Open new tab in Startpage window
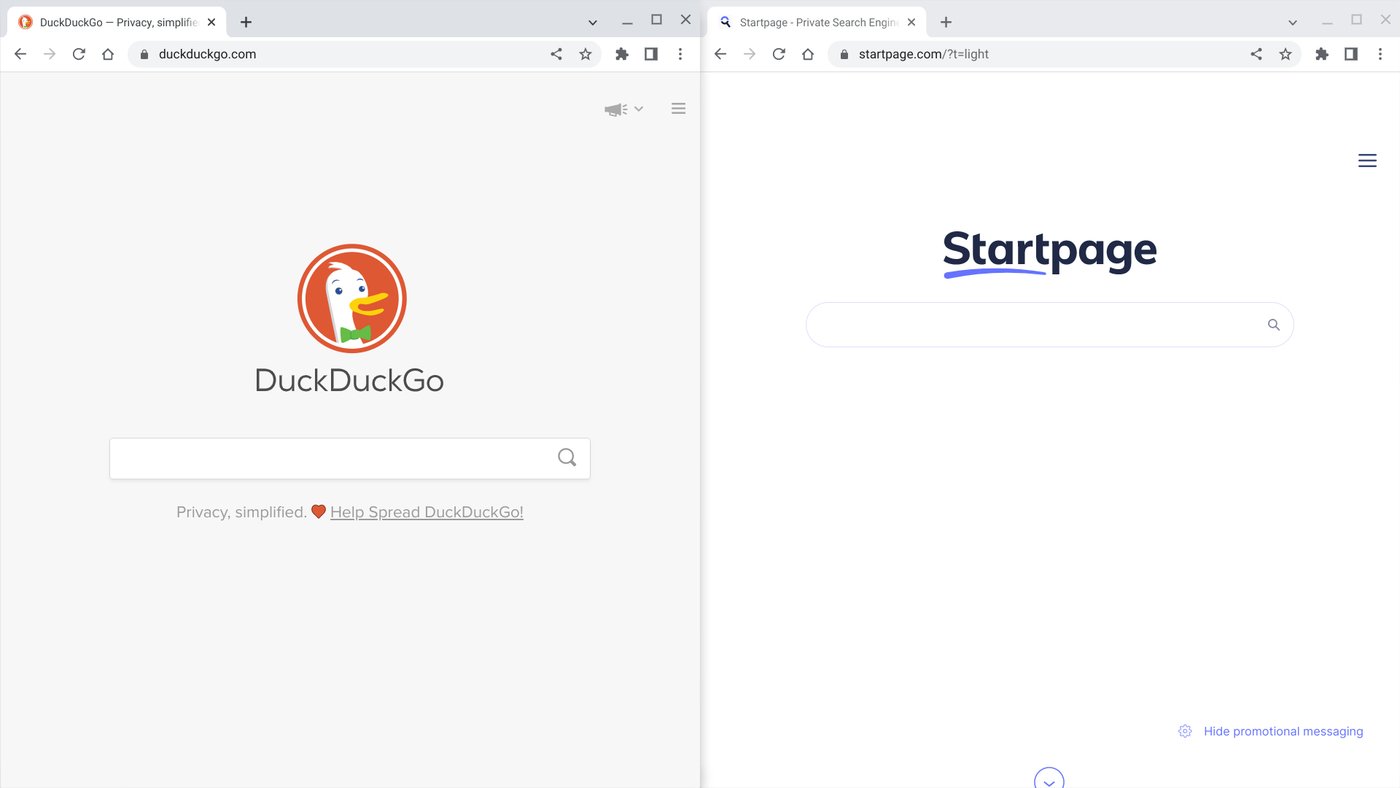1400x788 pixels. (946, 22)
